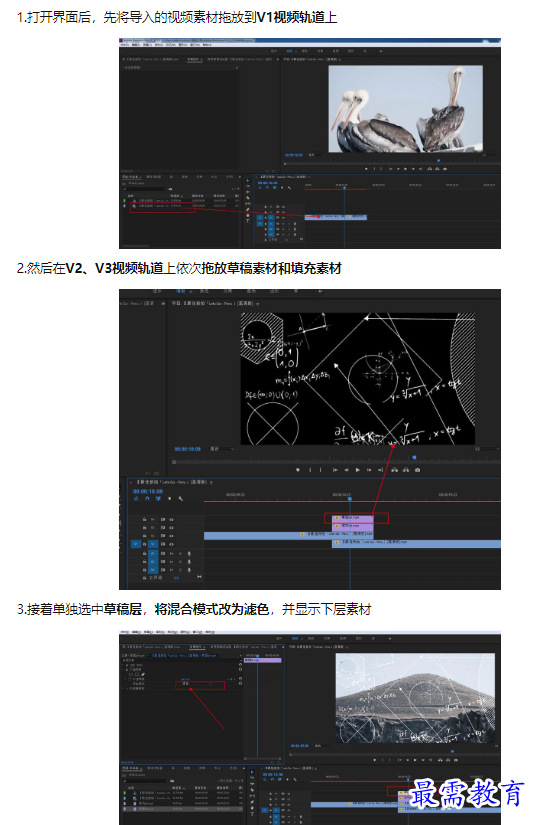Click Step Forward 1 Frame in step 2 image
This screenshot has width=533, height=825.
pos(369,470)
